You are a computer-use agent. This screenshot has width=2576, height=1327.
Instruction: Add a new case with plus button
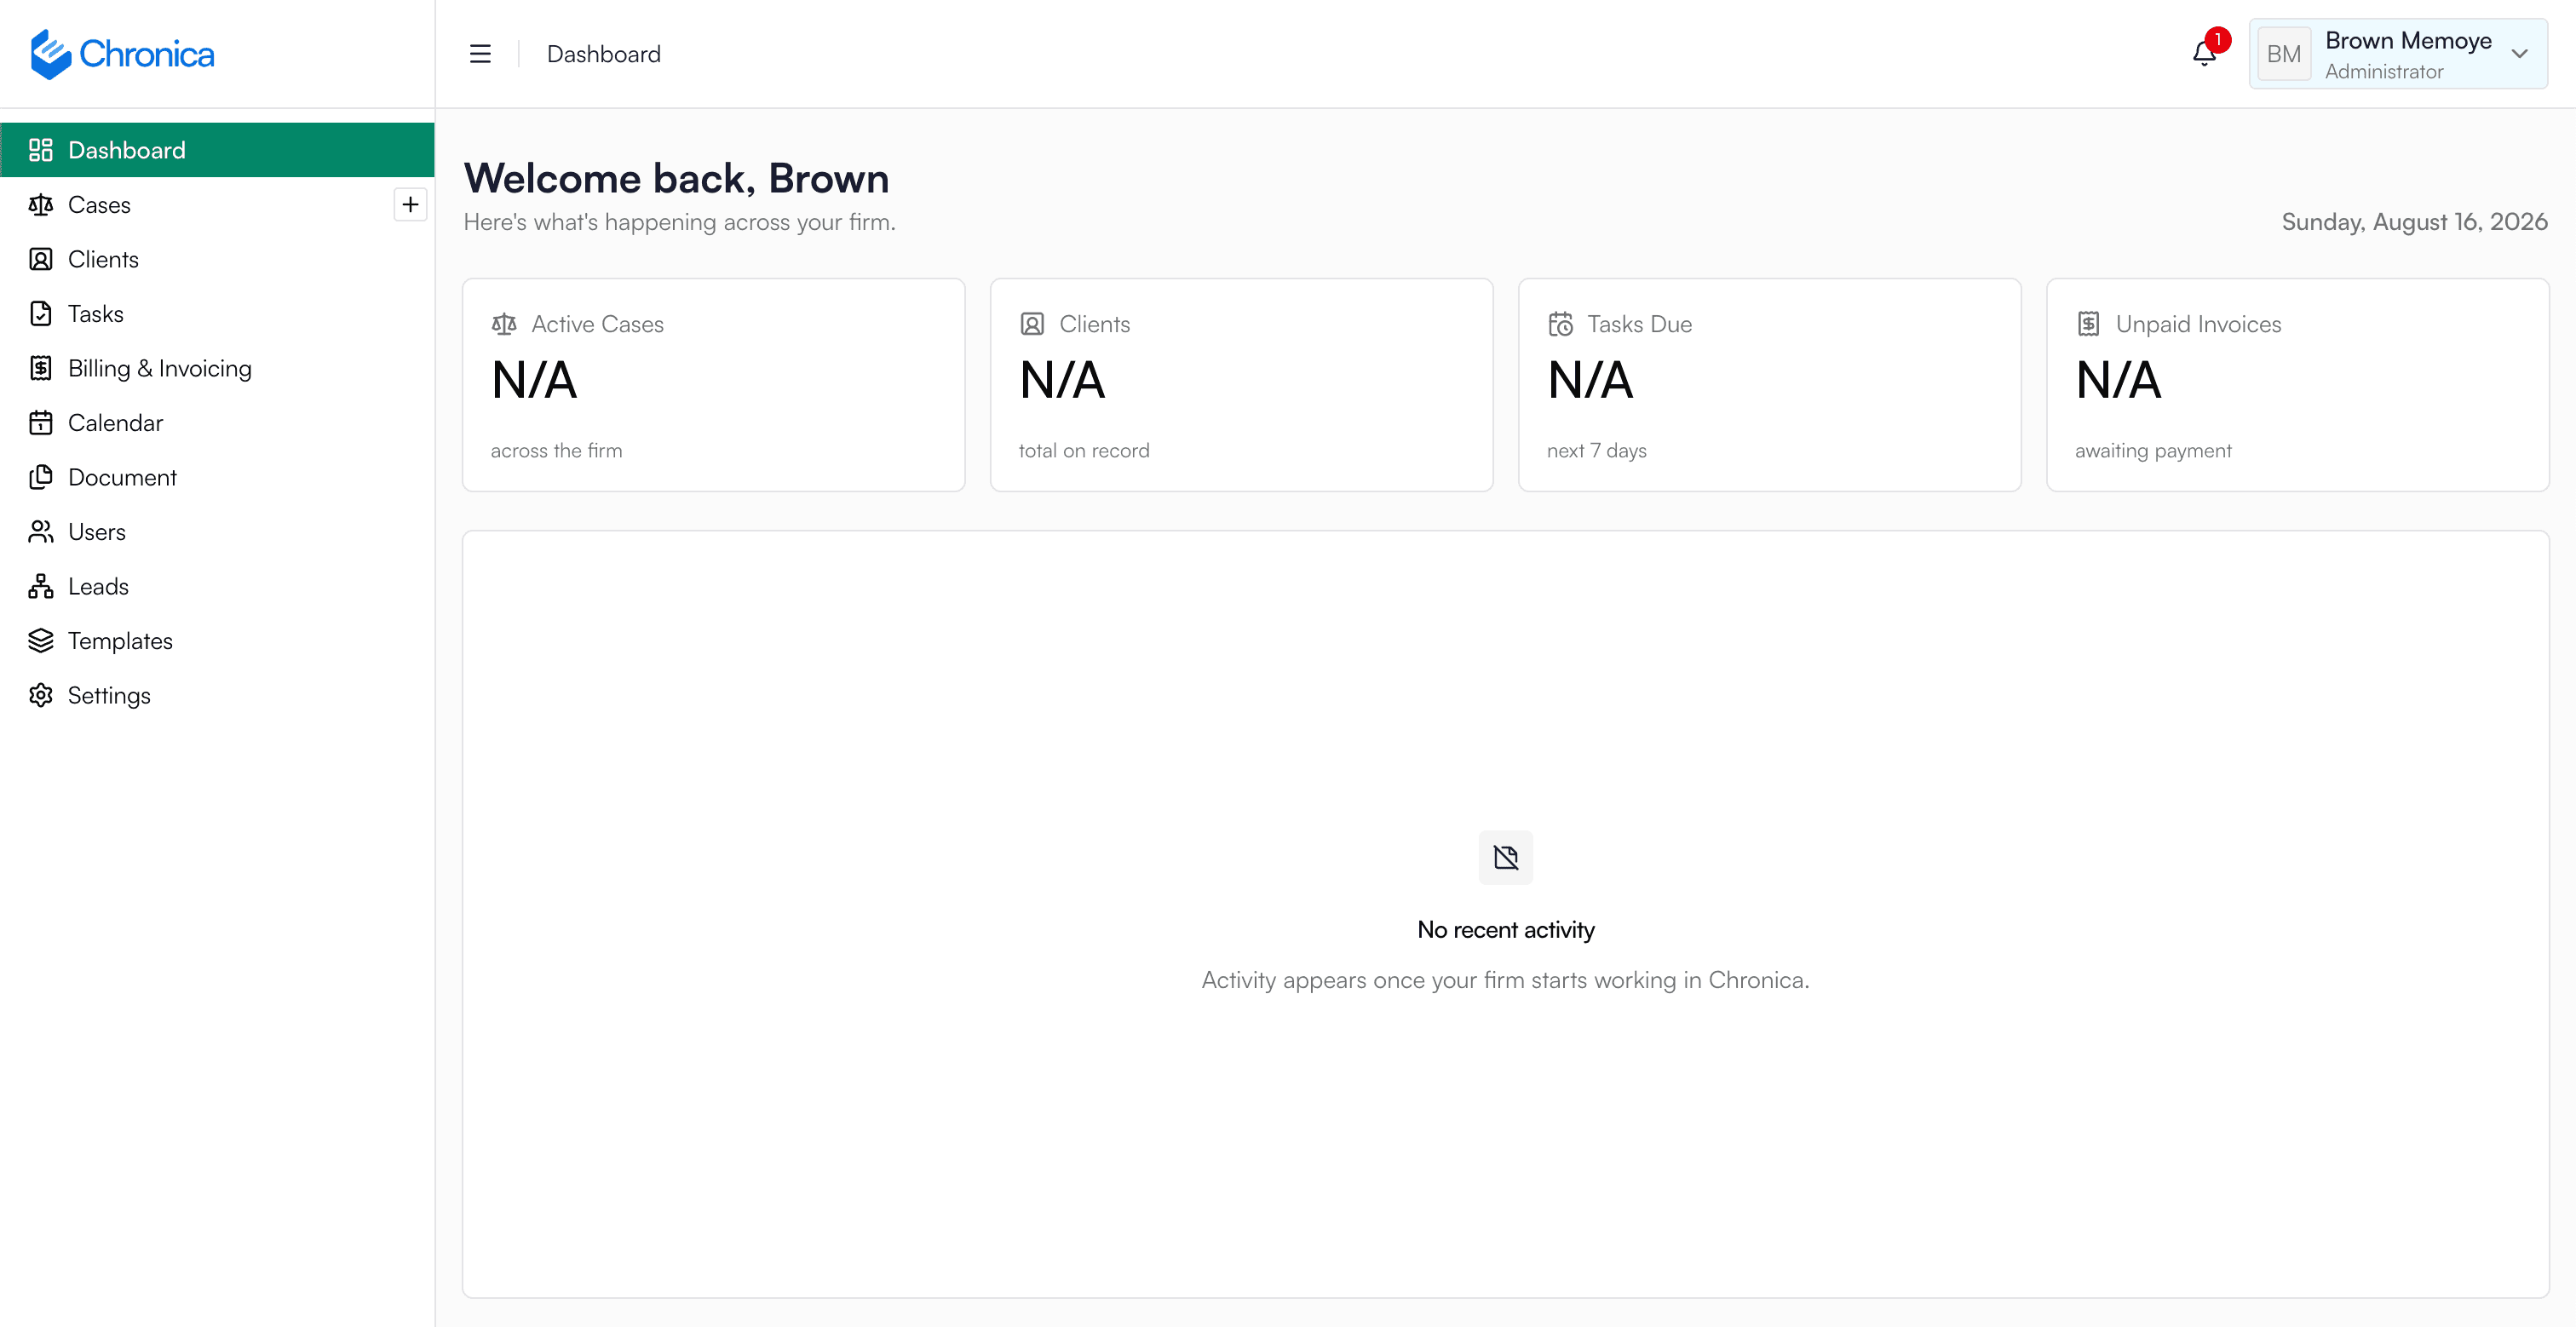click(410, 205)
